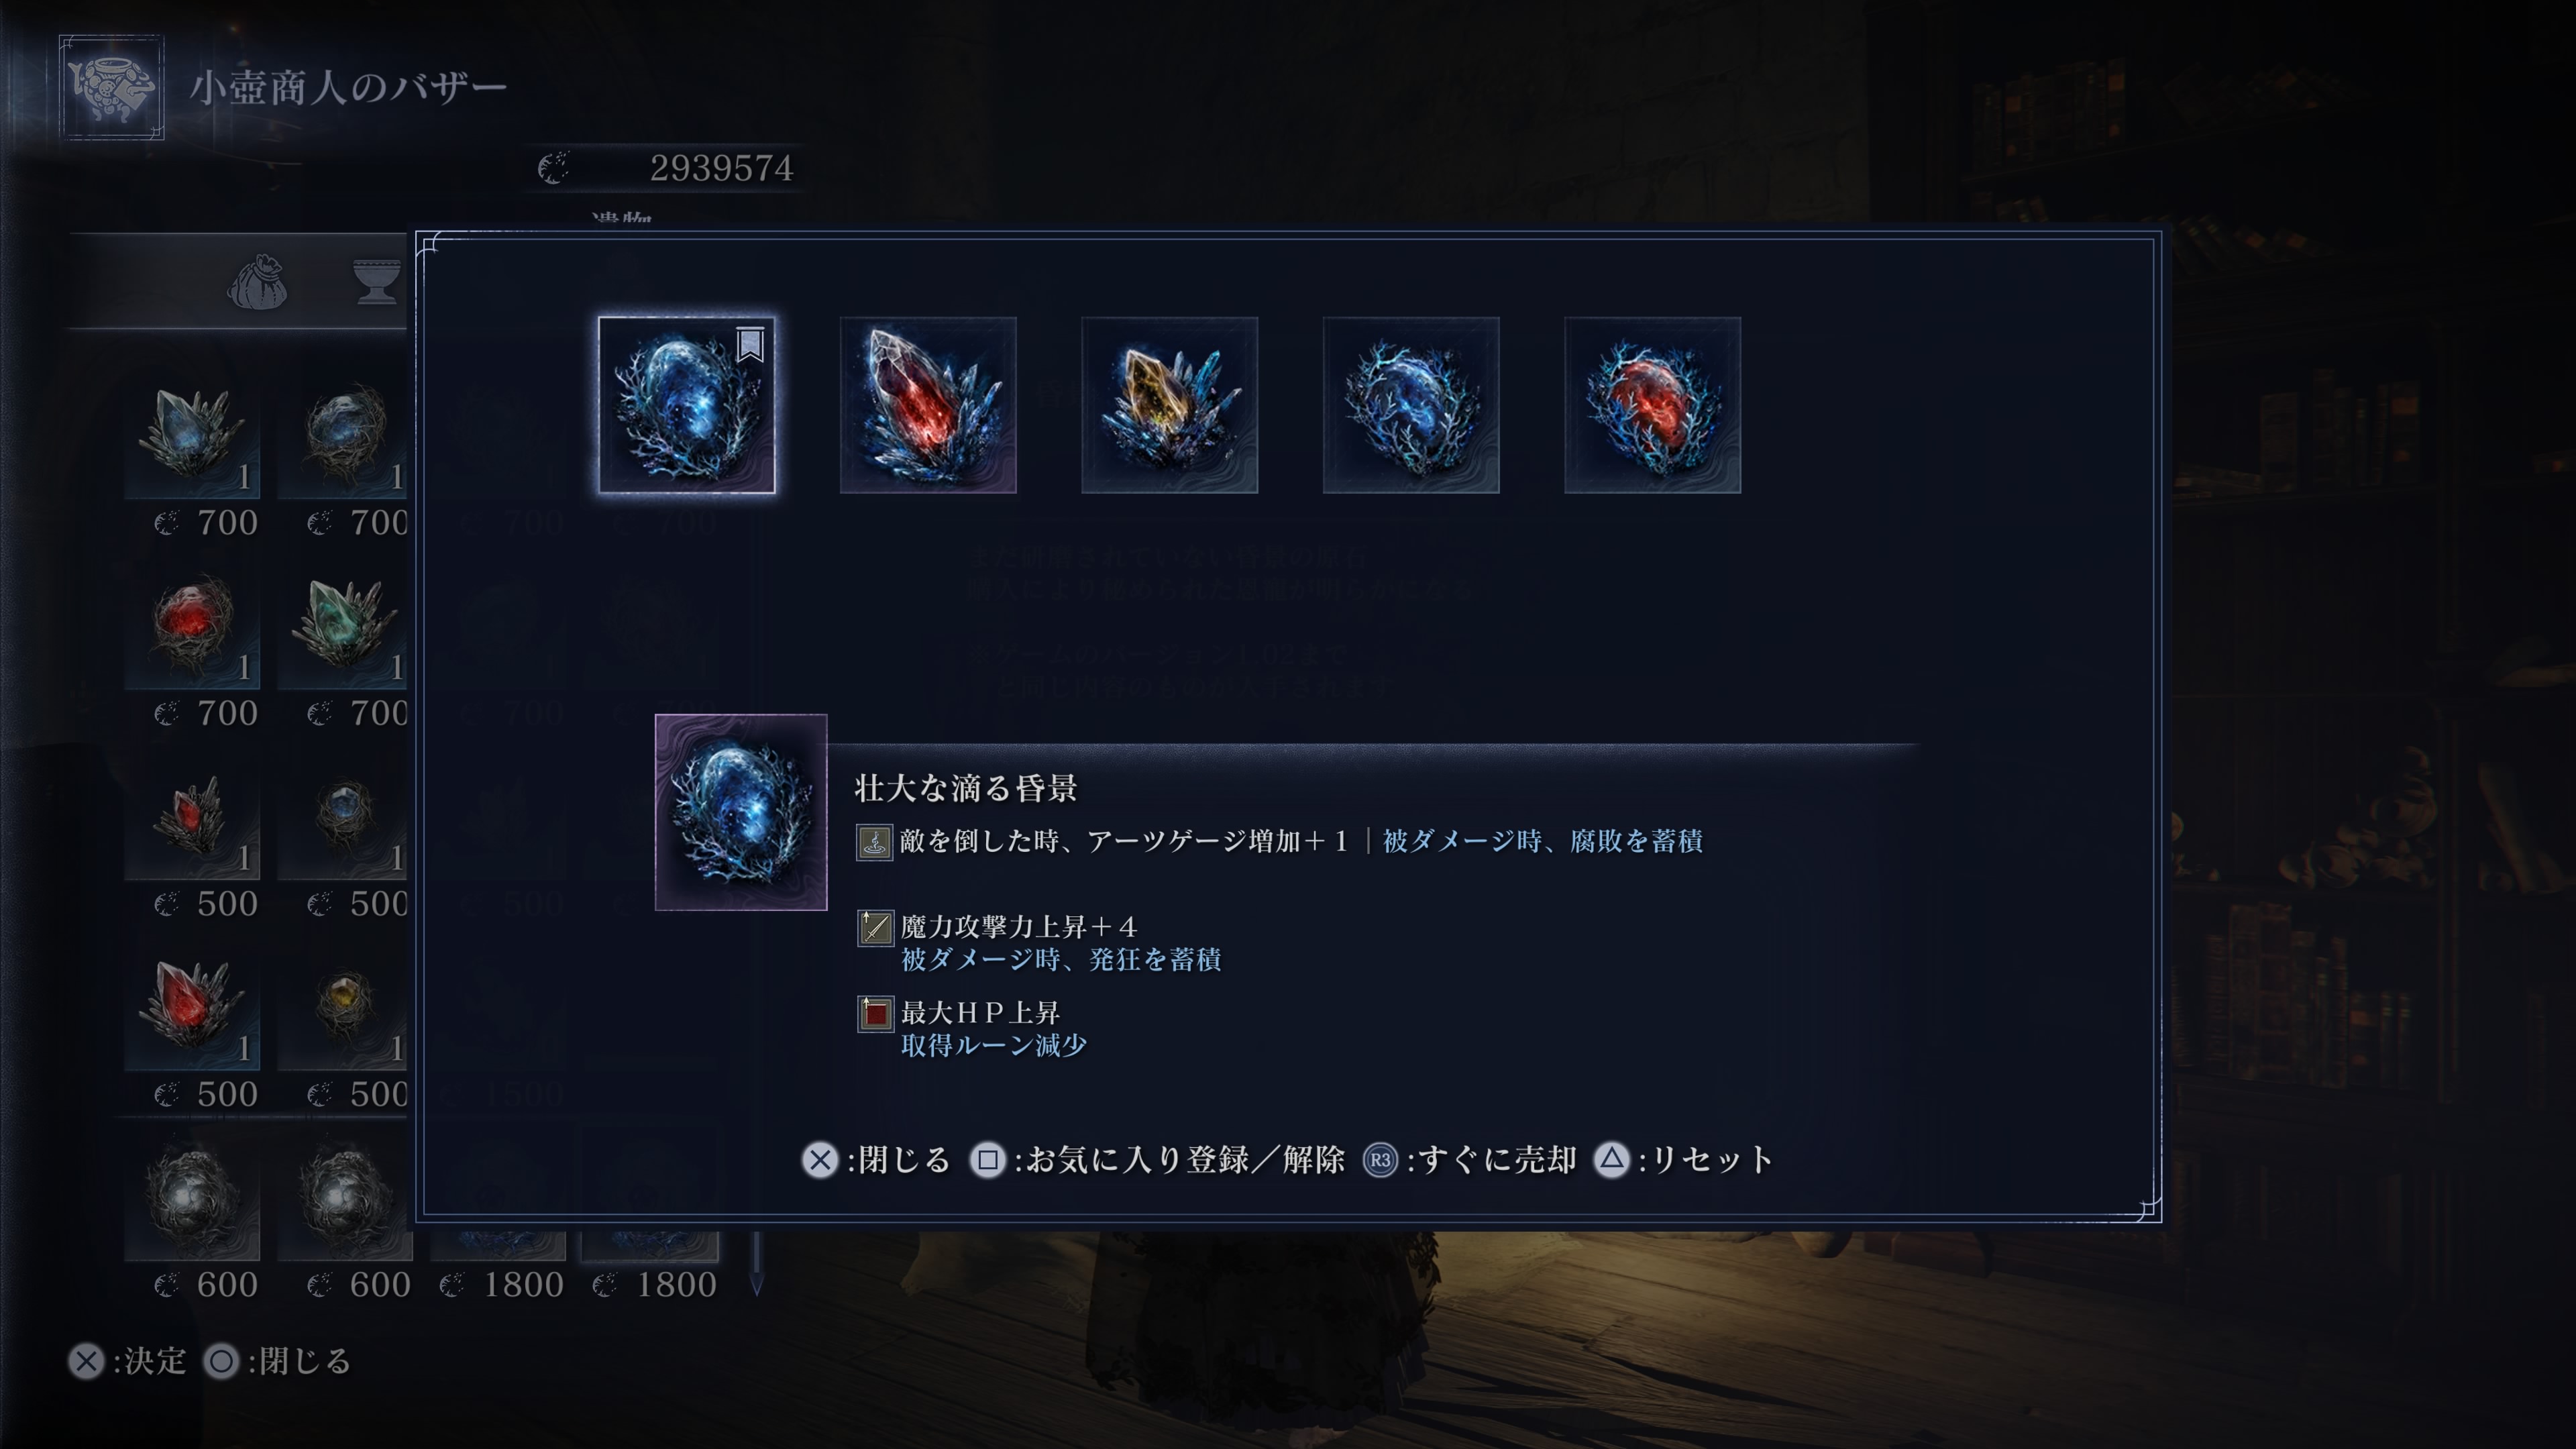This screenshot has height=1449, width=2576.
Task: Click the jar merchant bazaar emblem icon
Action: pos(111,87)
